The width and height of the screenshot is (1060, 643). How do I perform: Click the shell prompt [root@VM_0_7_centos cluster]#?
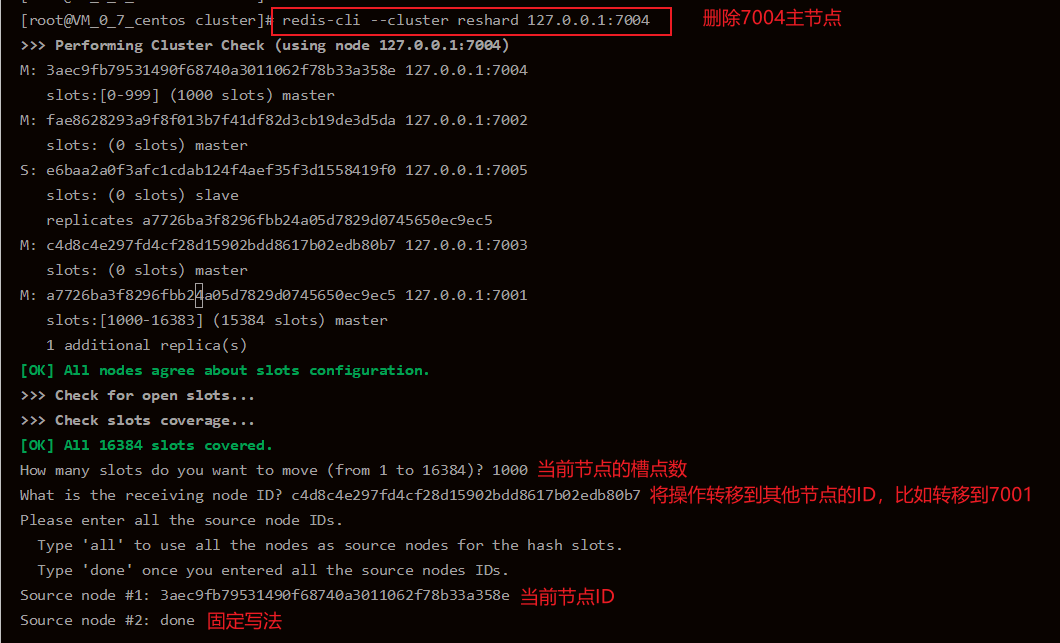pyautogui.click(x=147, y=20)
